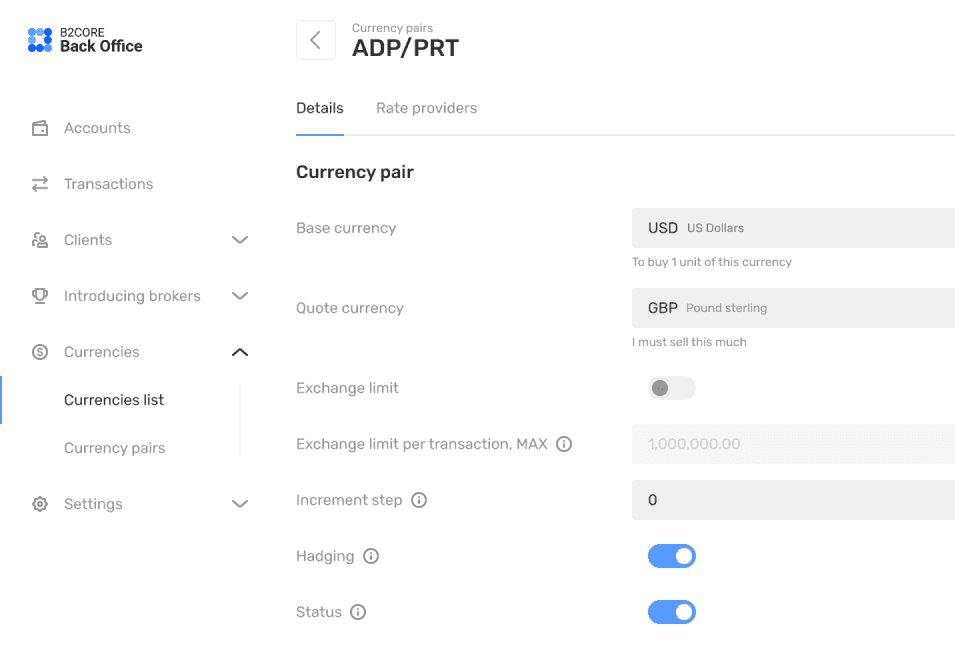Enable the Exchange limit toggle
Image resolution: width=955 pixels, height=669 pixels.
(x=672, y=388)
